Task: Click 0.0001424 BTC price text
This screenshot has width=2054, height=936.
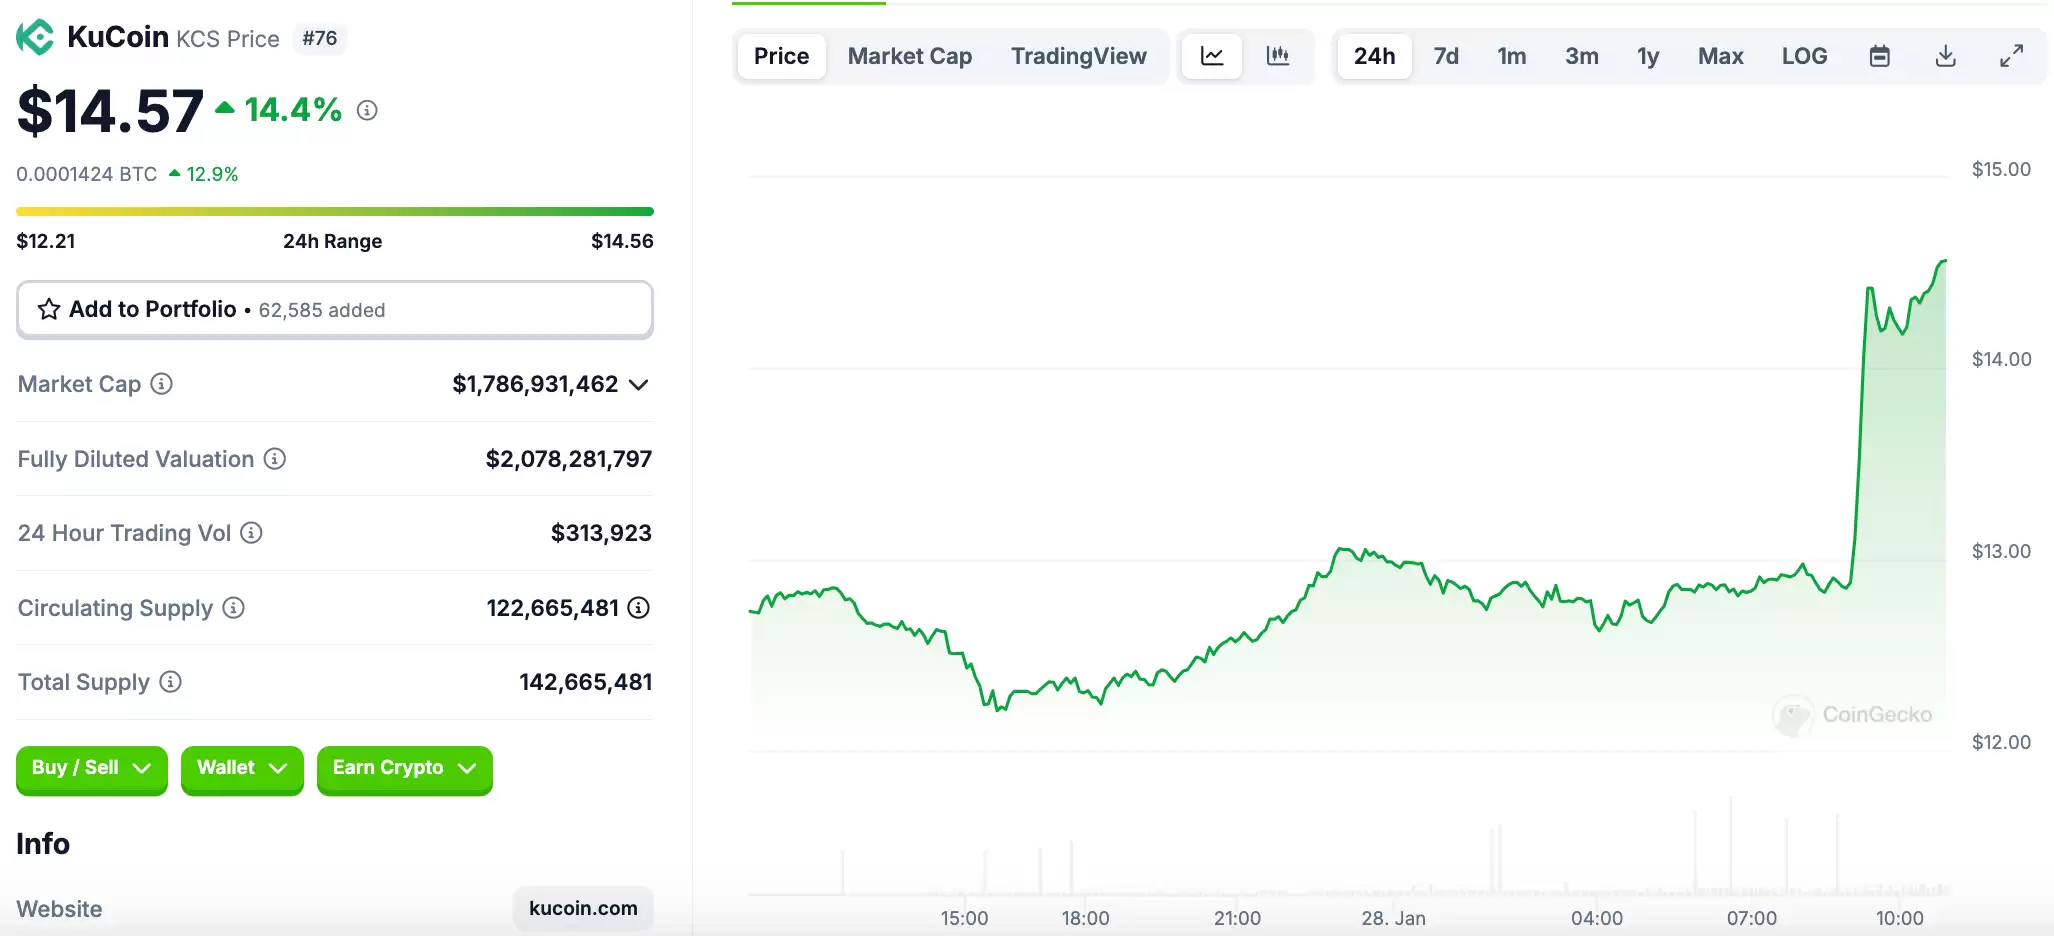Action: (87, 174)
